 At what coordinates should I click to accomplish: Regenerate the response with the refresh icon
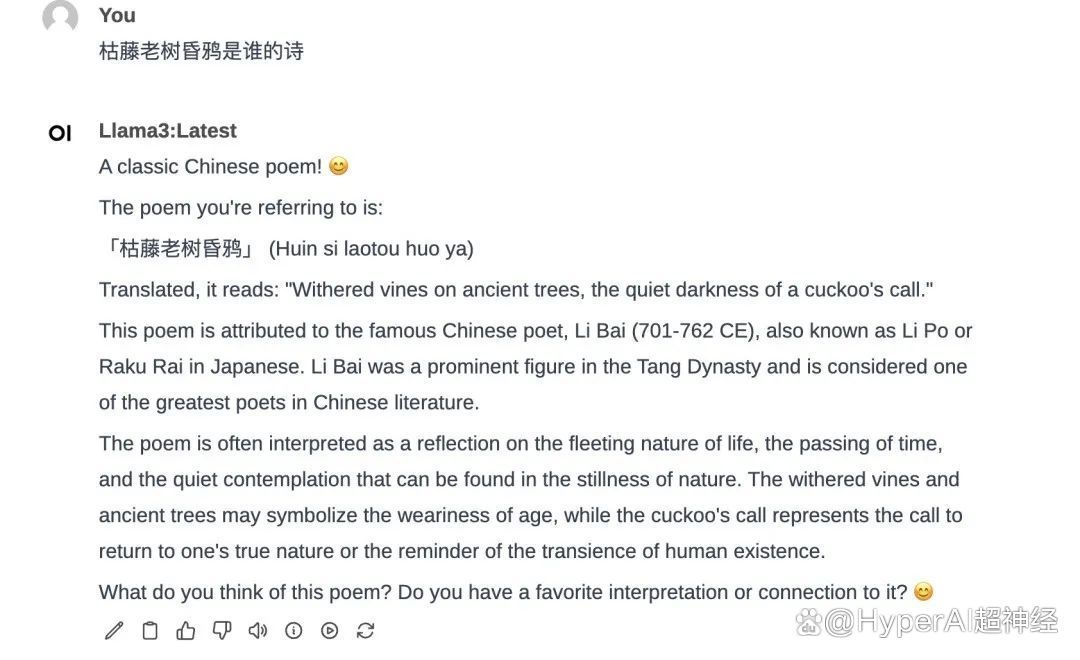pyautogui.click(x=366, y=630)
